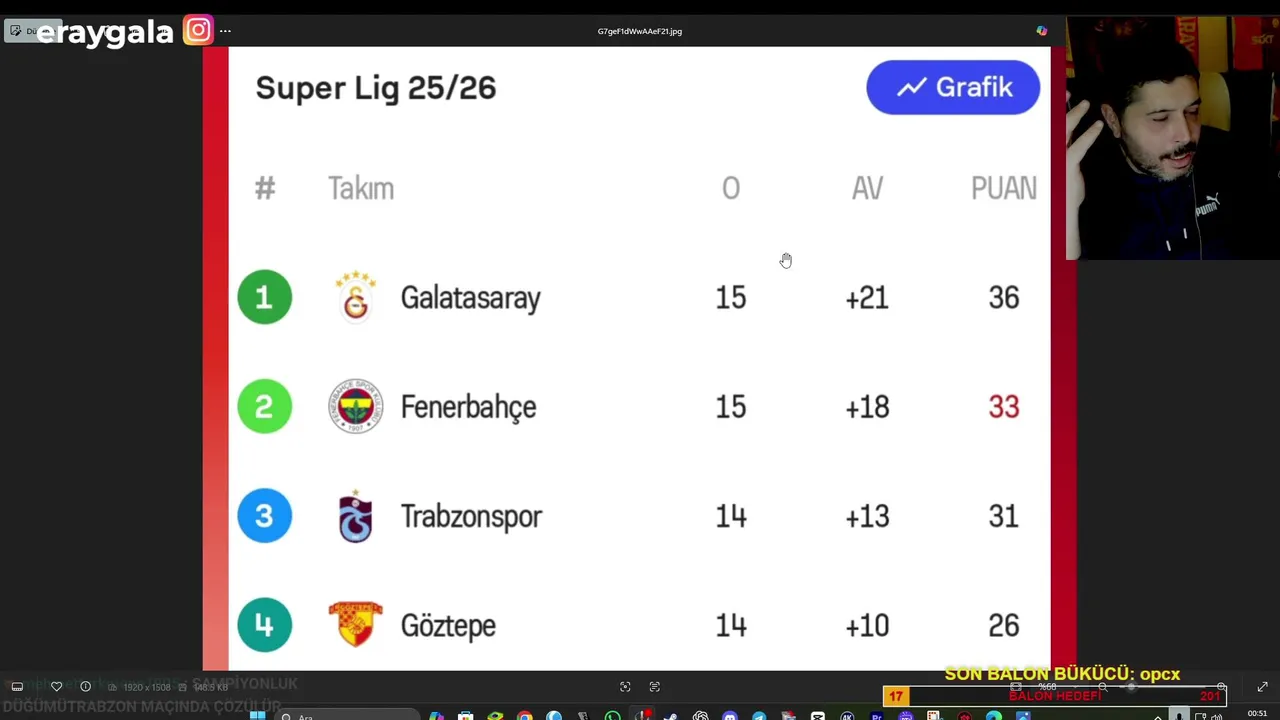The image size is (1280, 720).
Task: Click the Trabzonspor club logo
Action: pos(355,517)
